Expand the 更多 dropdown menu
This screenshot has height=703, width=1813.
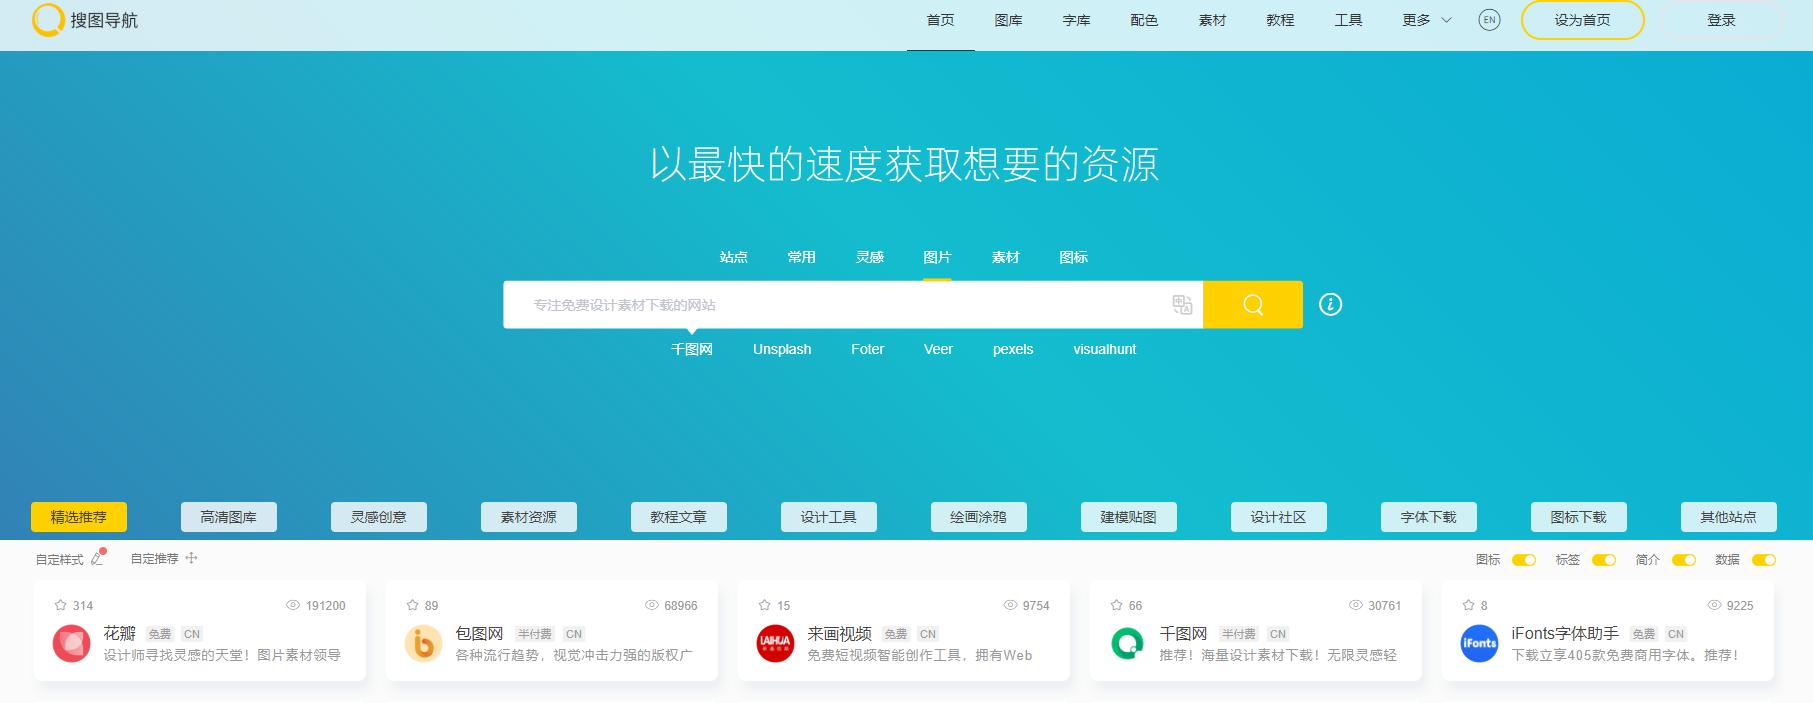pos(1427,20)
